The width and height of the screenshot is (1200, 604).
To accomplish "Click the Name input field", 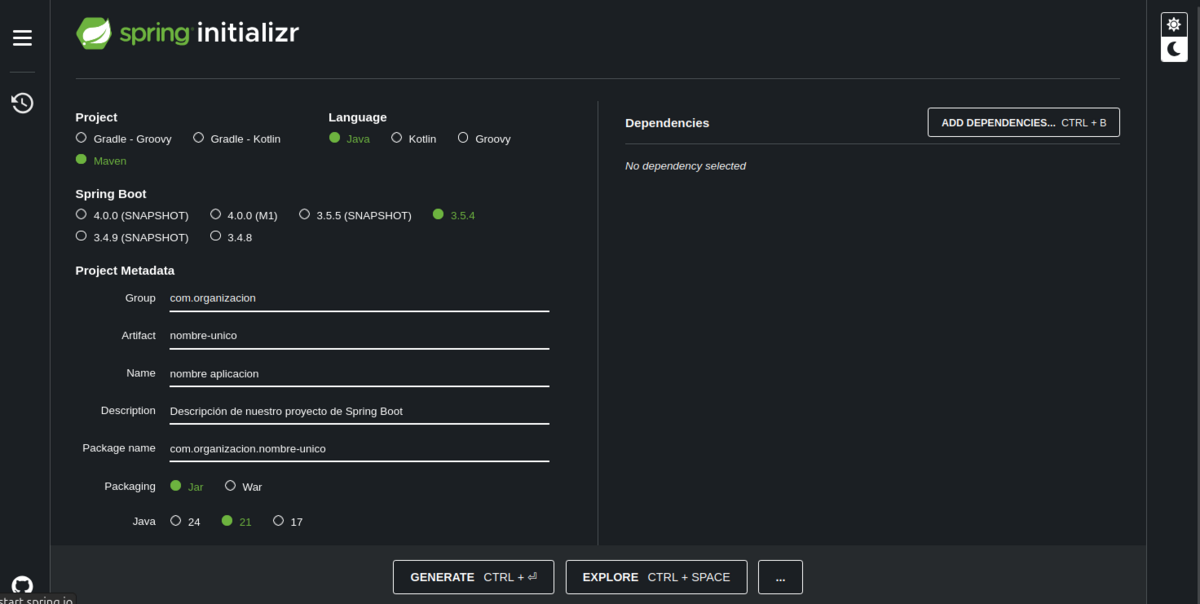I will point(359,373).
